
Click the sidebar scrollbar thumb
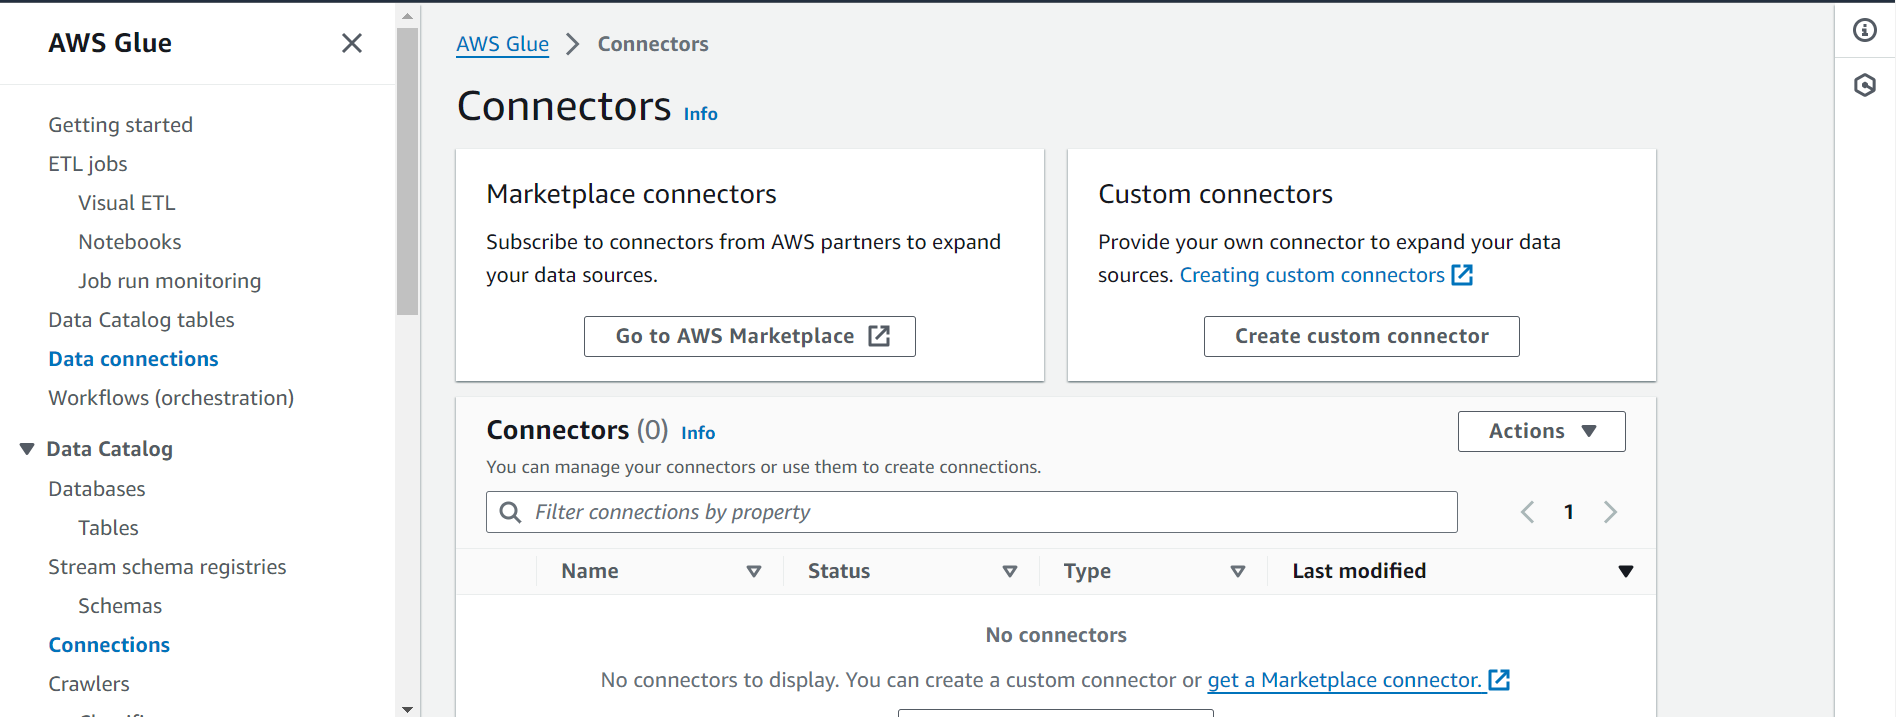tap(407, 171)
